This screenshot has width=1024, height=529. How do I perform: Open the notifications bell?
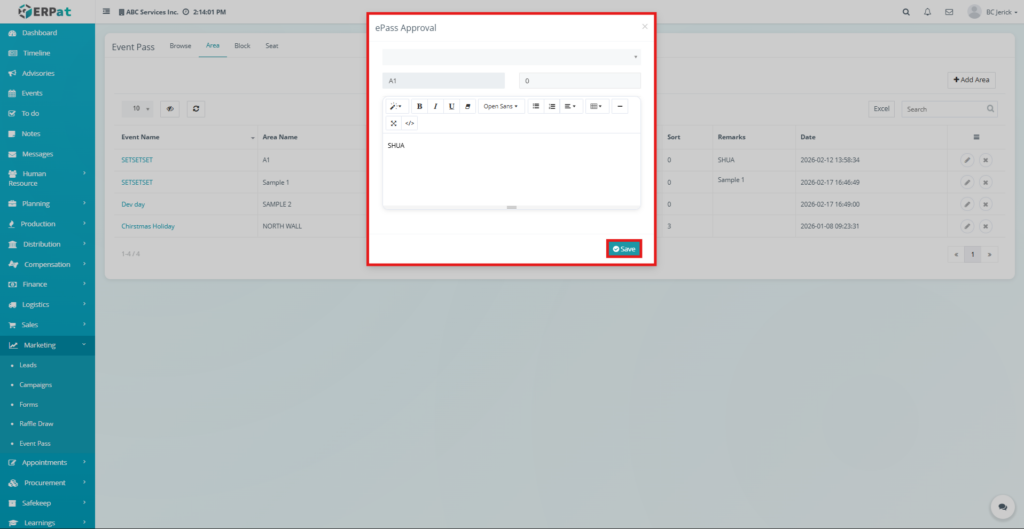tap(927, 12)
